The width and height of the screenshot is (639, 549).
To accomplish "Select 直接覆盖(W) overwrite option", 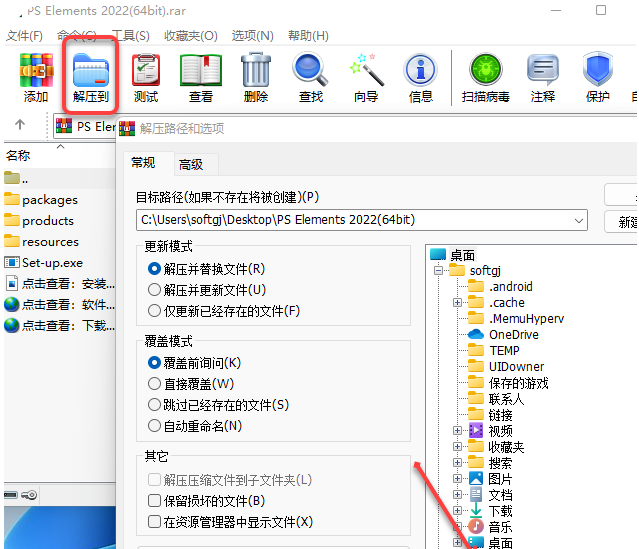I will (155, 383).
